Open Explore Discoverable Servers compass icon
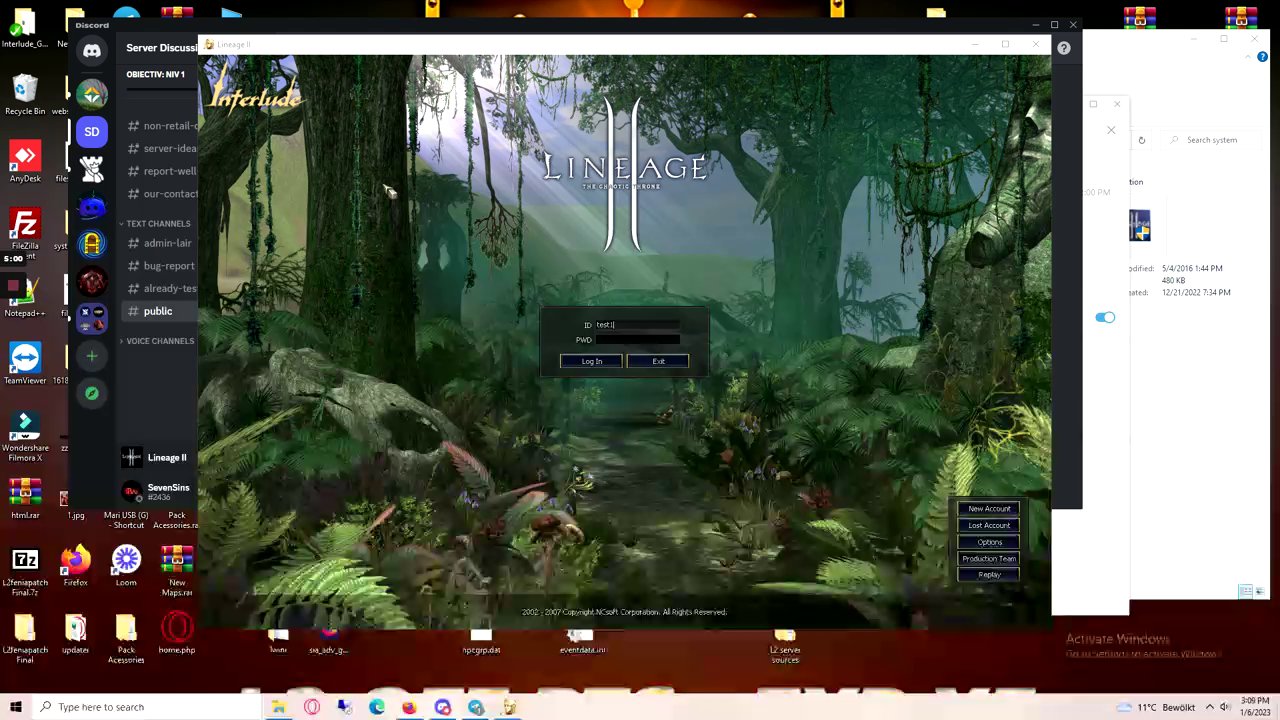 [x=92, y=393]
